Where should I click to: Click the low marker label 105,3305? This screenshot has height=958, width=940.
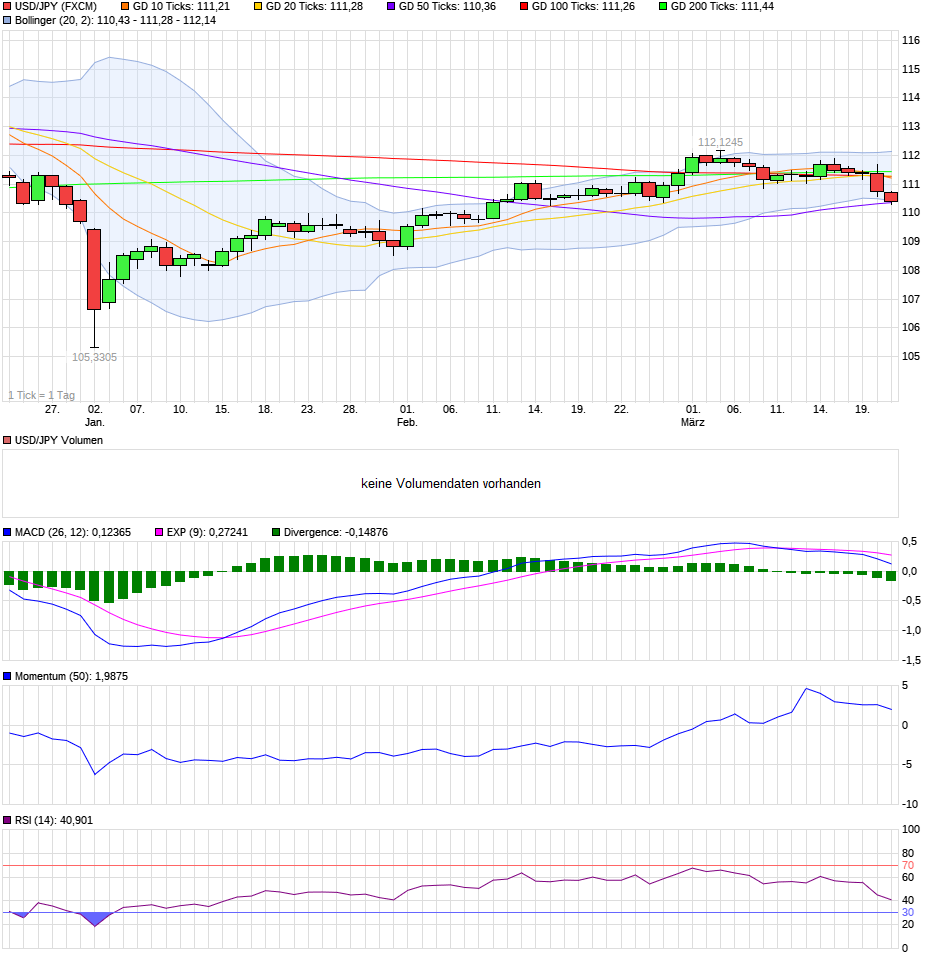[94, 357]
